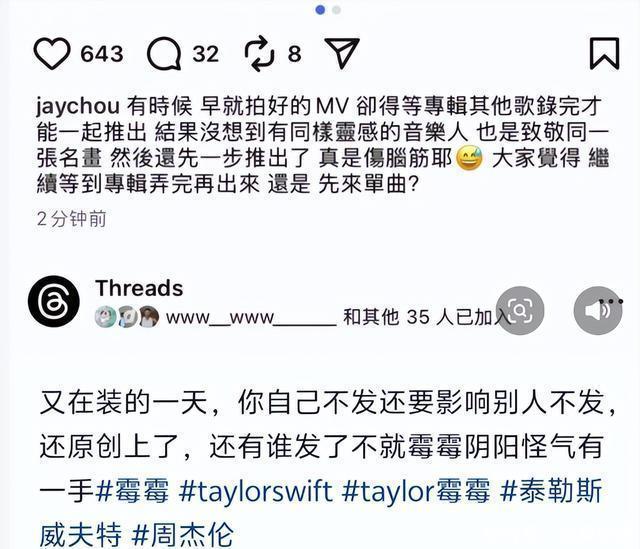Switch to second carousel page dot
The height and width of the screenshot is (549, 640).
336,10
